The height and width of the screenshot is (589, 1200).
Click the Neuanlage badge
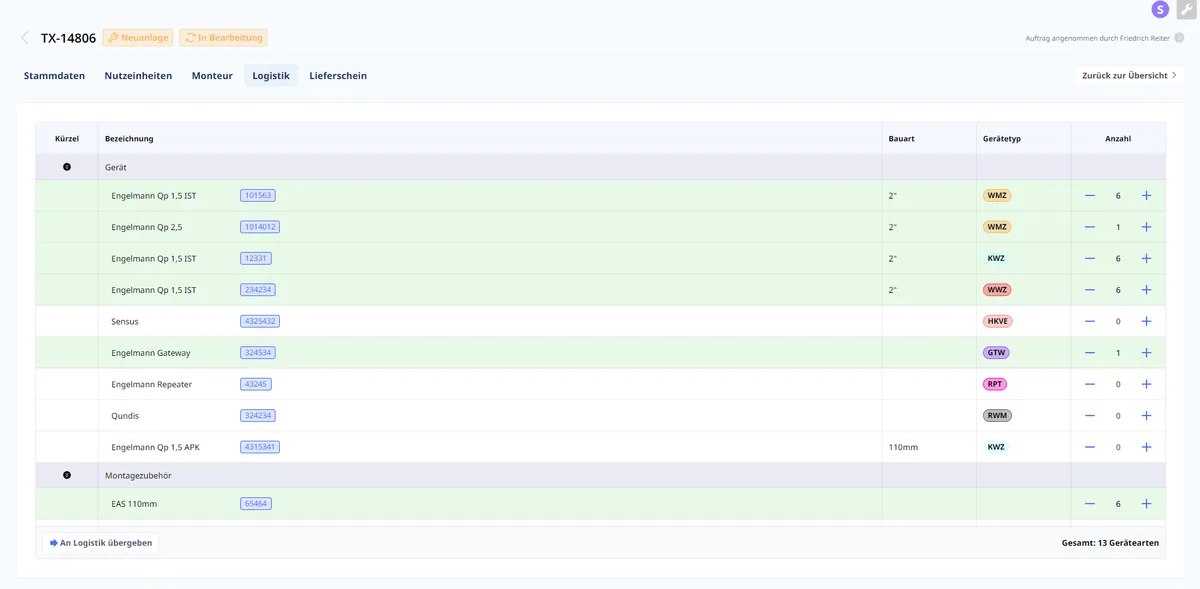(x=138, y=38)
